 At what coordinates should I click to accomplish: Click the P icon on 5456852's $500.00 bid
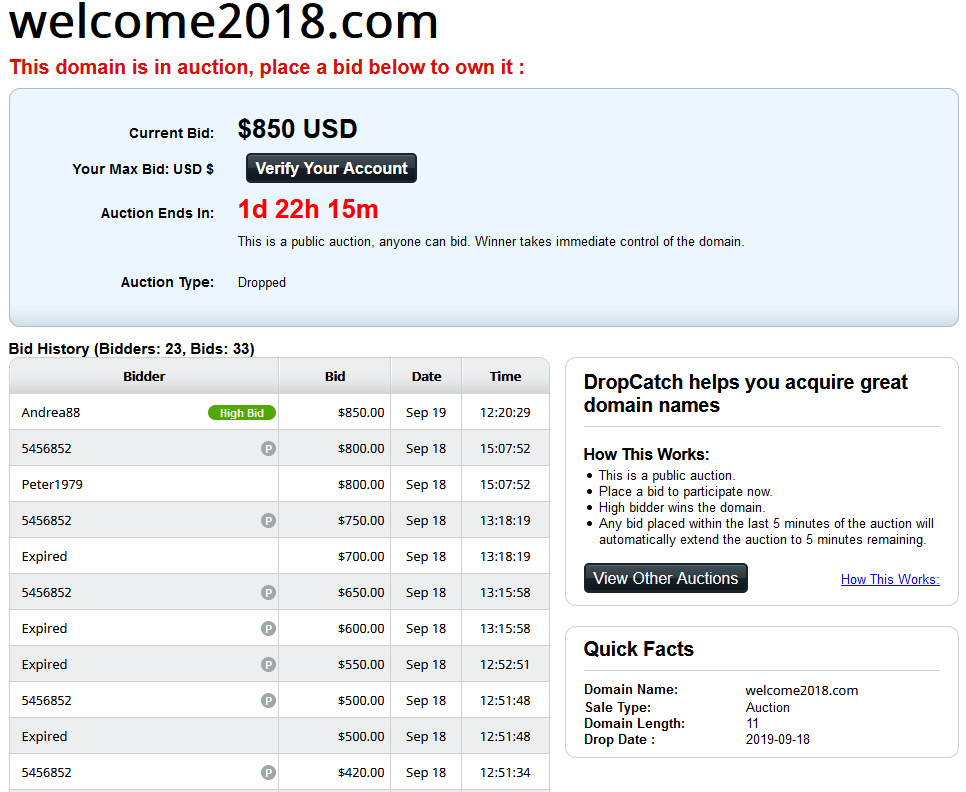tap(268, 700)
